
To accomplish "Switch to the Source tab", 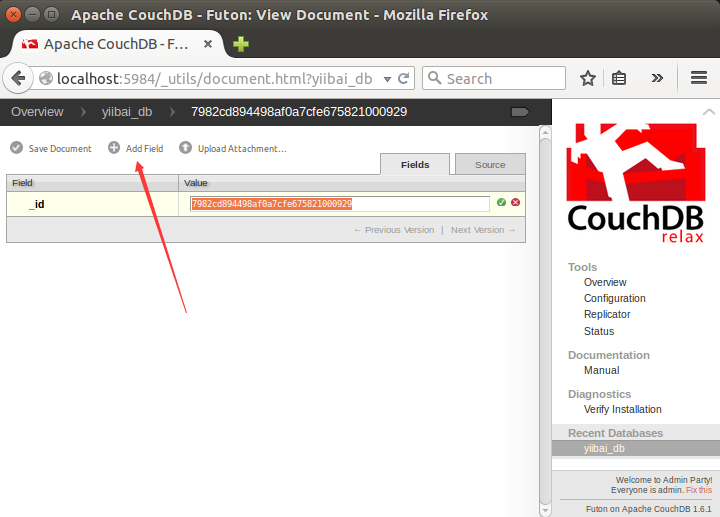I will point(490,165).
